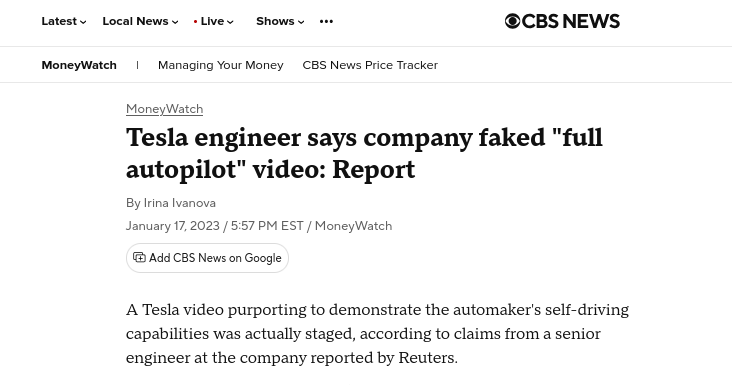732x385 pixels.
Task: Click MoneyWatch in the dateline
Action: pyautogui.click(x=353, y=226)
